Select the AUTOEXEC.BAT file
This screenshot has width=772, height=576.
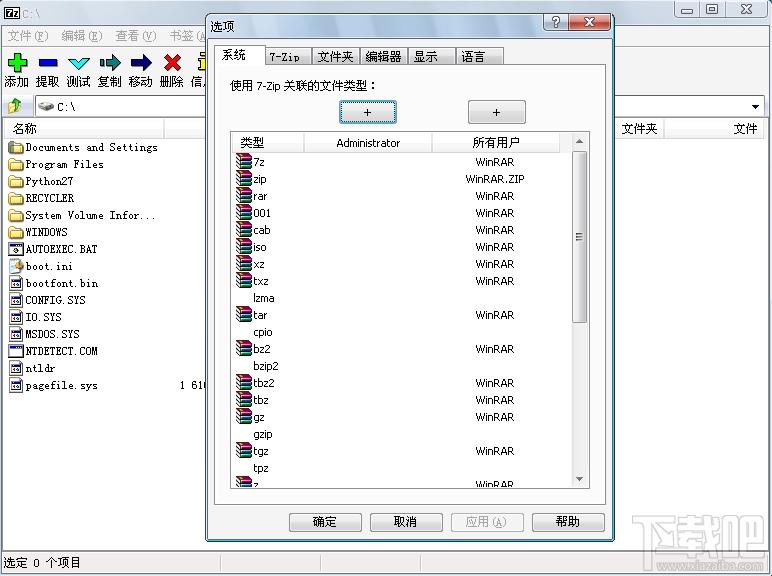53,249
